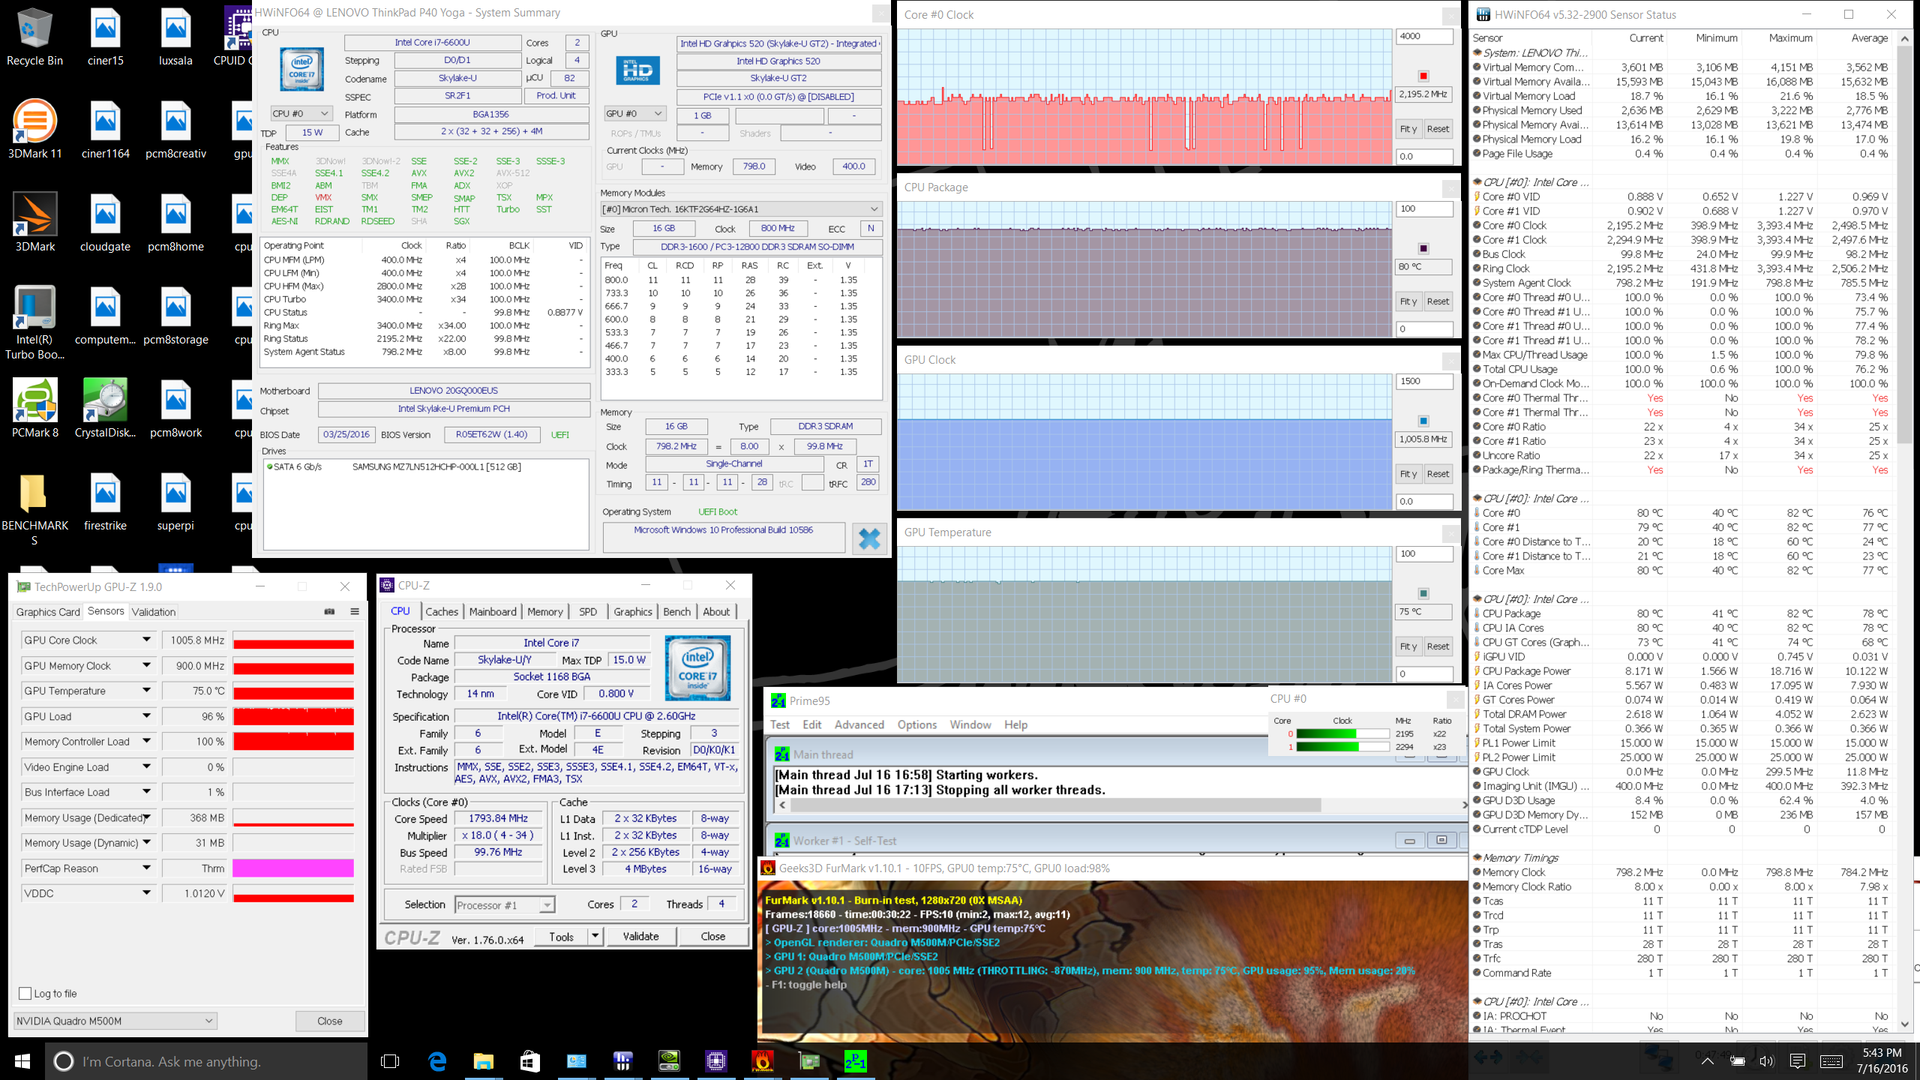Open Video Engine Load sensor dropdown
The height and width of the screenshot is (1080, 1920).
click(x=146, y=767)
